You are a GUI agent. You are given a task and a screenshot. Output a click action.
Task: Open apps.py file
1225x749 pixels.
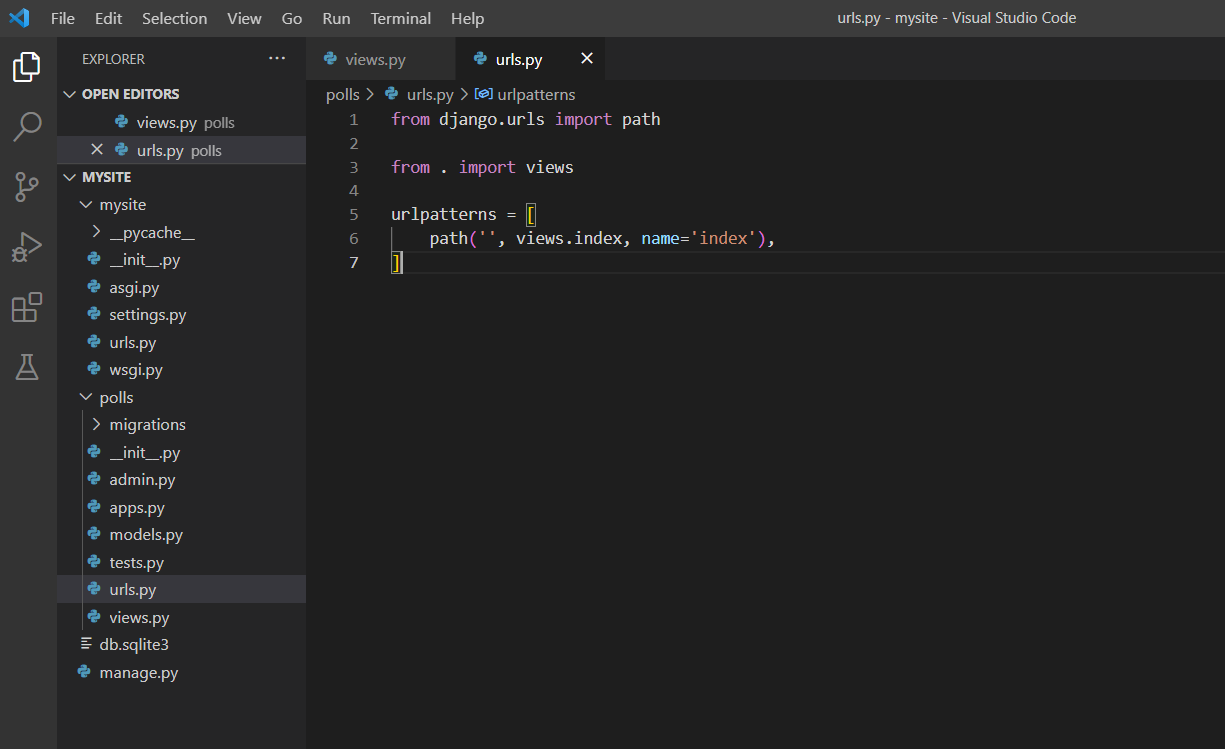pyautogui.click(x=181, y=507)
